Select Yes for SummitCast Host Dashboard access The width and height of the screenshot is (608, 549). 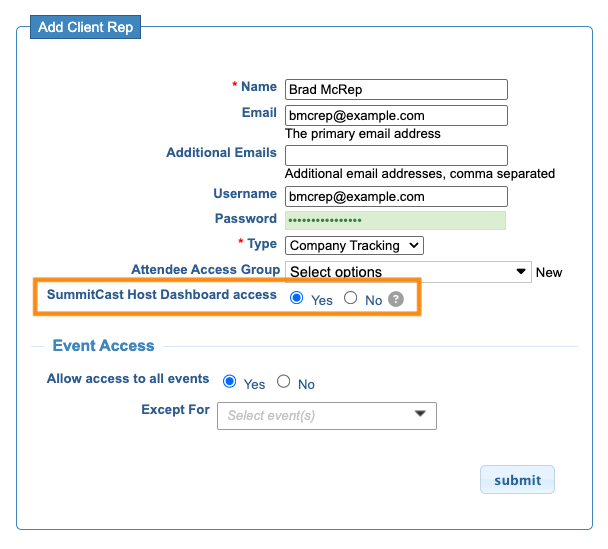(x=297, y=298)
